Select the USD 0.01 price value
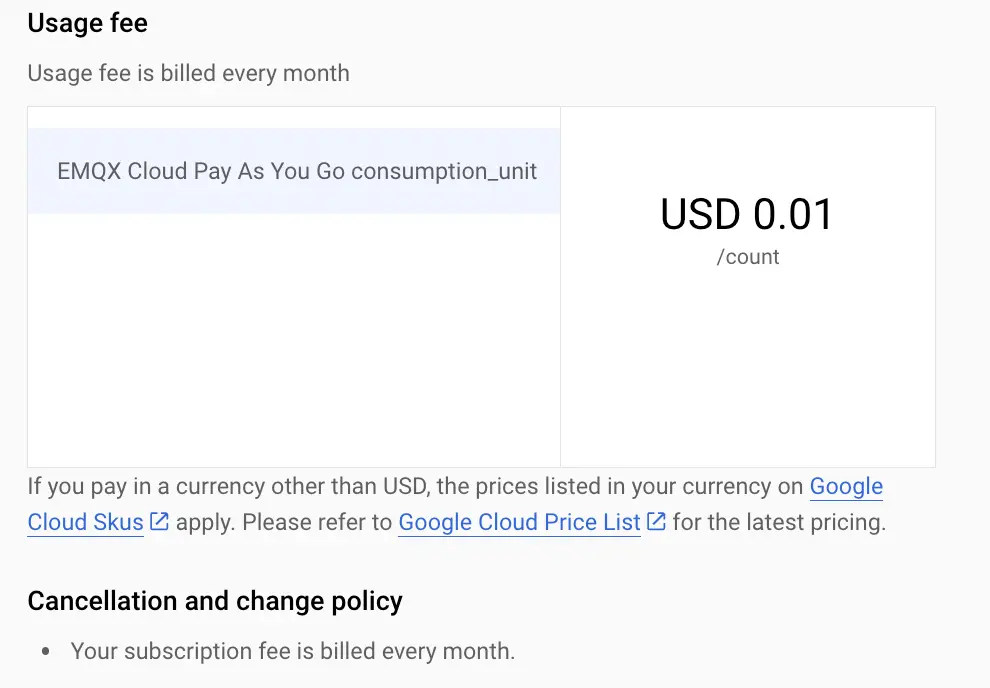 748,213
